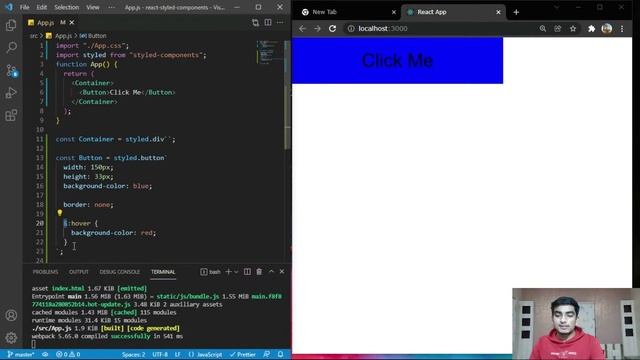Screen dimensions: 640x360
Task: Open editor more actions ellipsis
Action: pos(280,22)
